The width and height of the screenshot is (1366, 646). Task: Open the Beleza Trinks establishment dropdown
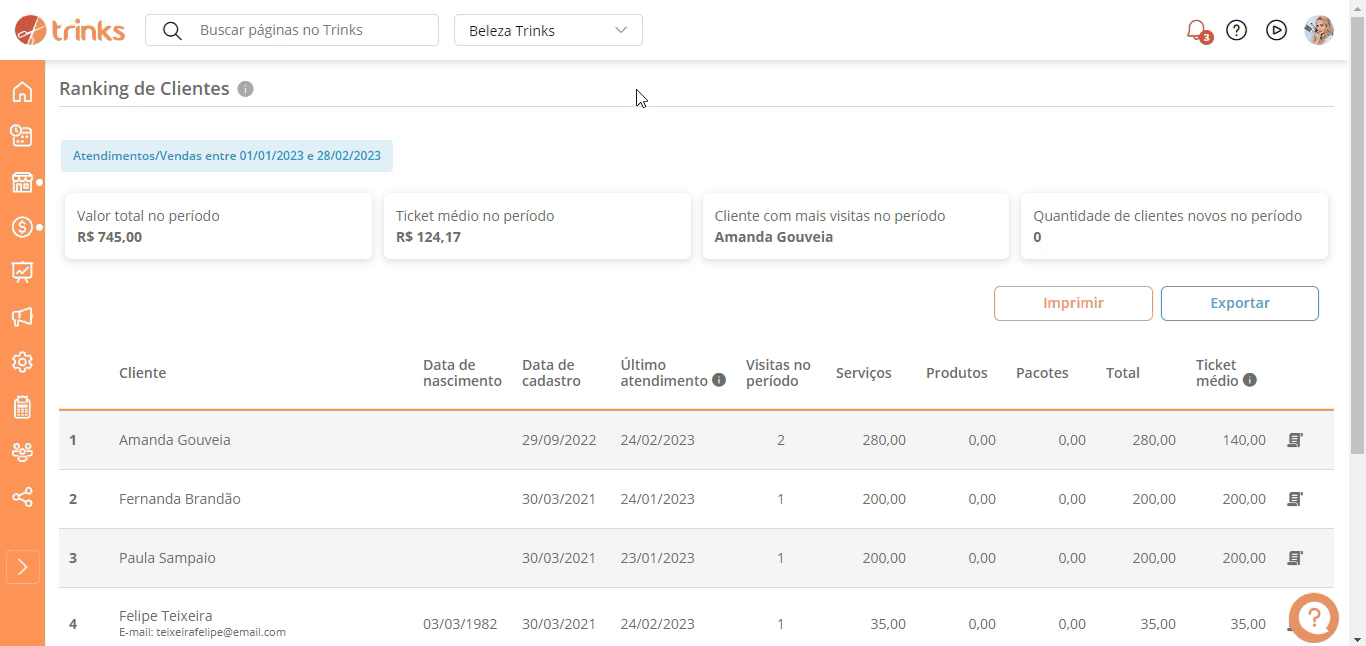[548, 30]
